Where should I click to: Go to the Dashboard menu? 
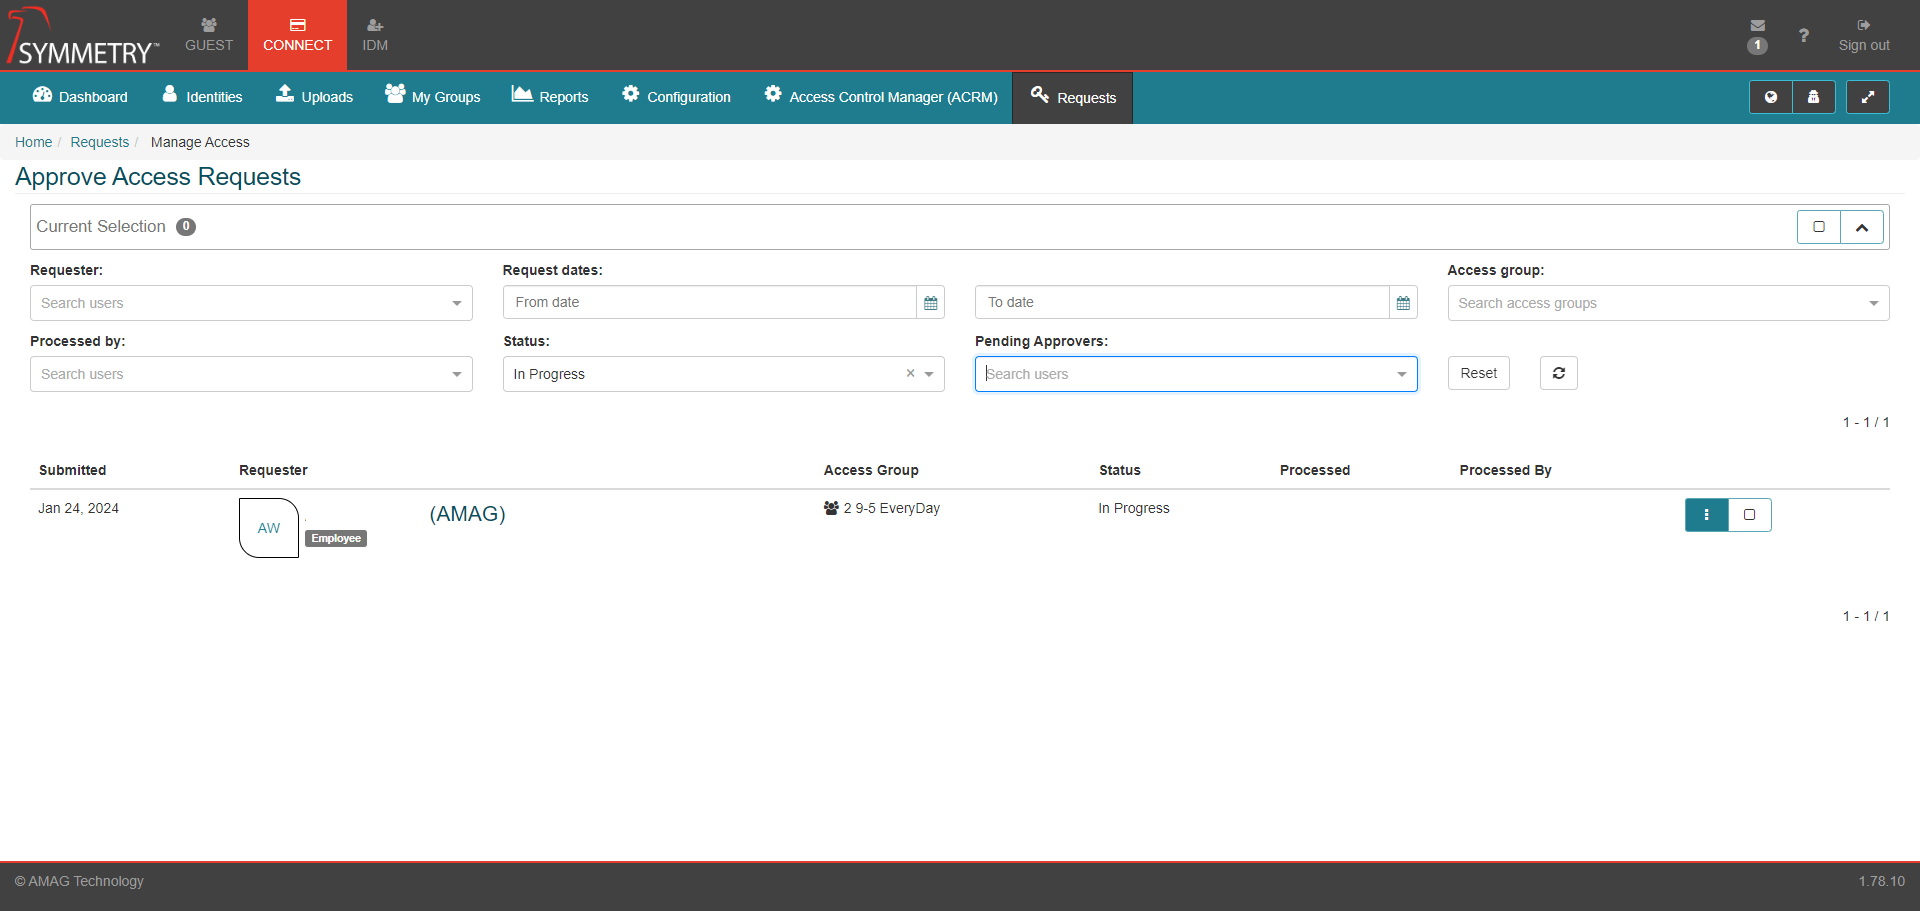(x=80, y=97)
